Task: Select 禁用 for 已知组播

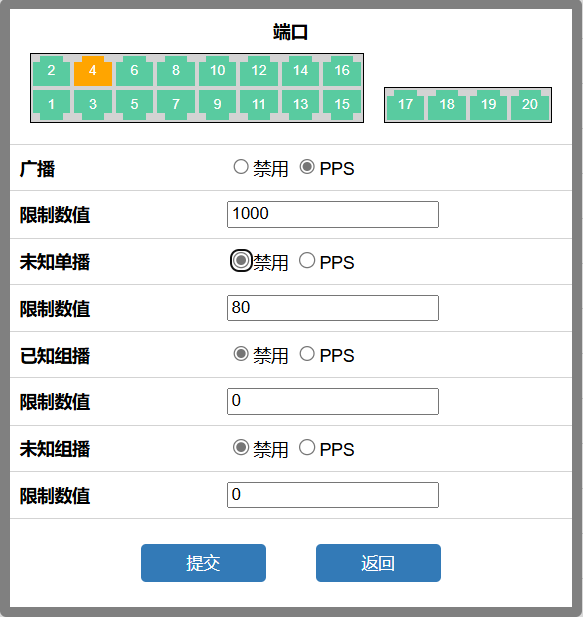Action: (x=241, y=354)
